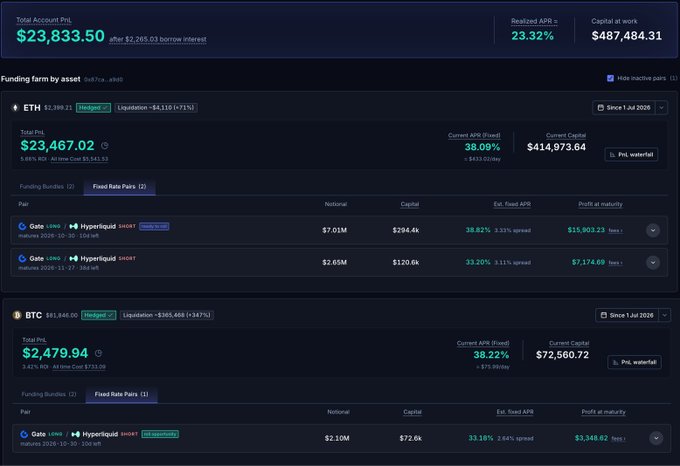Click the $487,484.31 capital at work value
The image size is (680, 466).
click(x=627, y=36)
